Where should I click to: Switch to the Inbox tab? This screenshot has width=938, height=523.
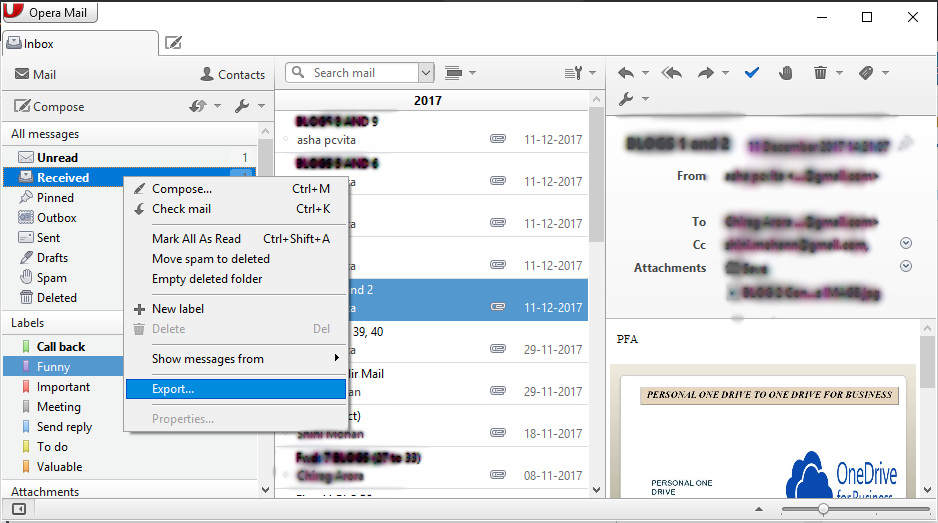81,44
